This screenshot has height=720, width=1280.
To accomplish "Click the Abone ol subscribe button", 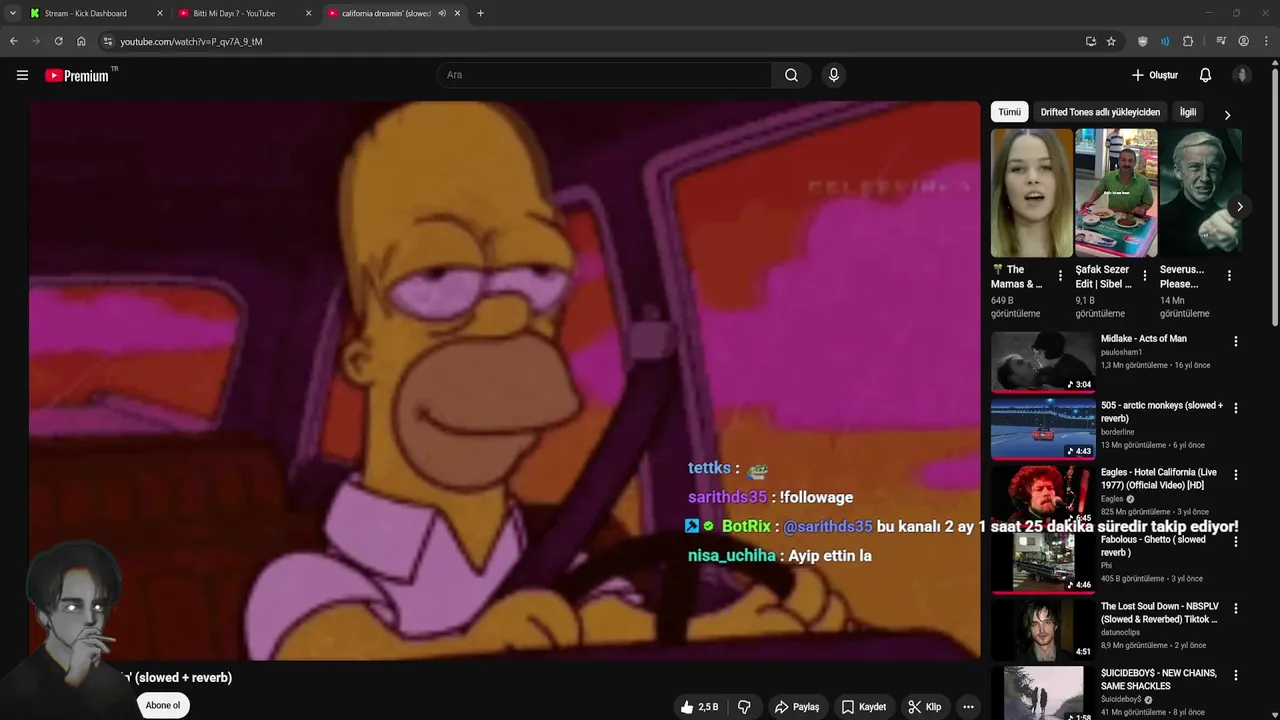I will [x=163, y=705].
